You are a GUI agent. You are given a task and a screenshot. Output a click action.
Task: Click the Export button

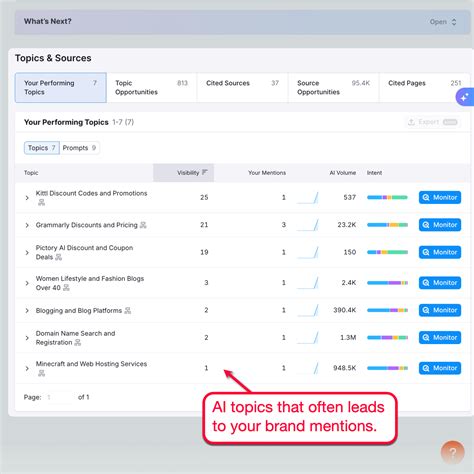tap(433, 122)
